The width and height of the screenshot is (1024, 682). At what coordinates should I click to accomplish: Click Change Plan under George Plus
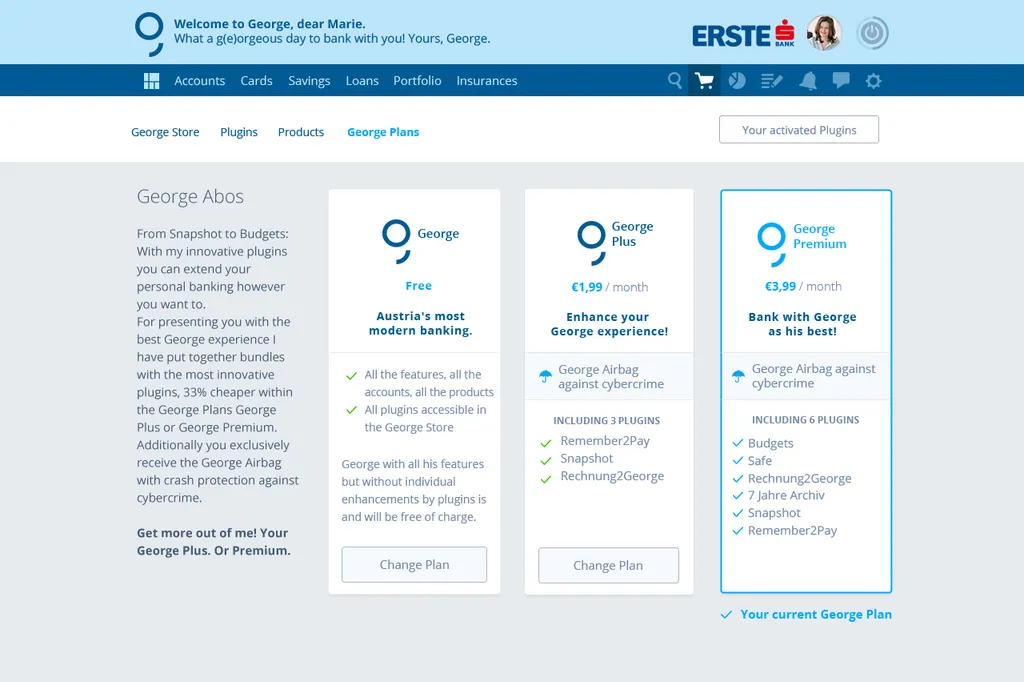608,565
